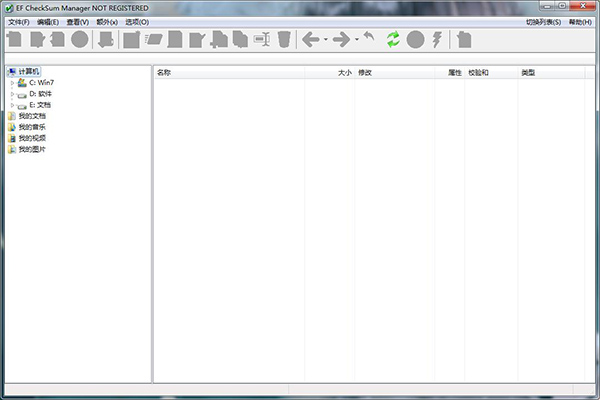Expand the C: Win7 drive node
600x400 pixels.
pos(12,83)
